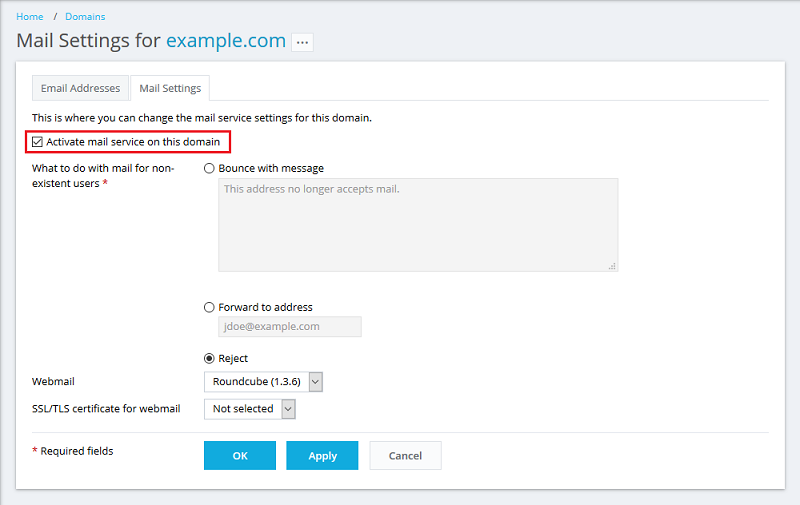Follow the example.com link in title
The width and height of the screenshot is (800, 505).
(x=225, y=41)
